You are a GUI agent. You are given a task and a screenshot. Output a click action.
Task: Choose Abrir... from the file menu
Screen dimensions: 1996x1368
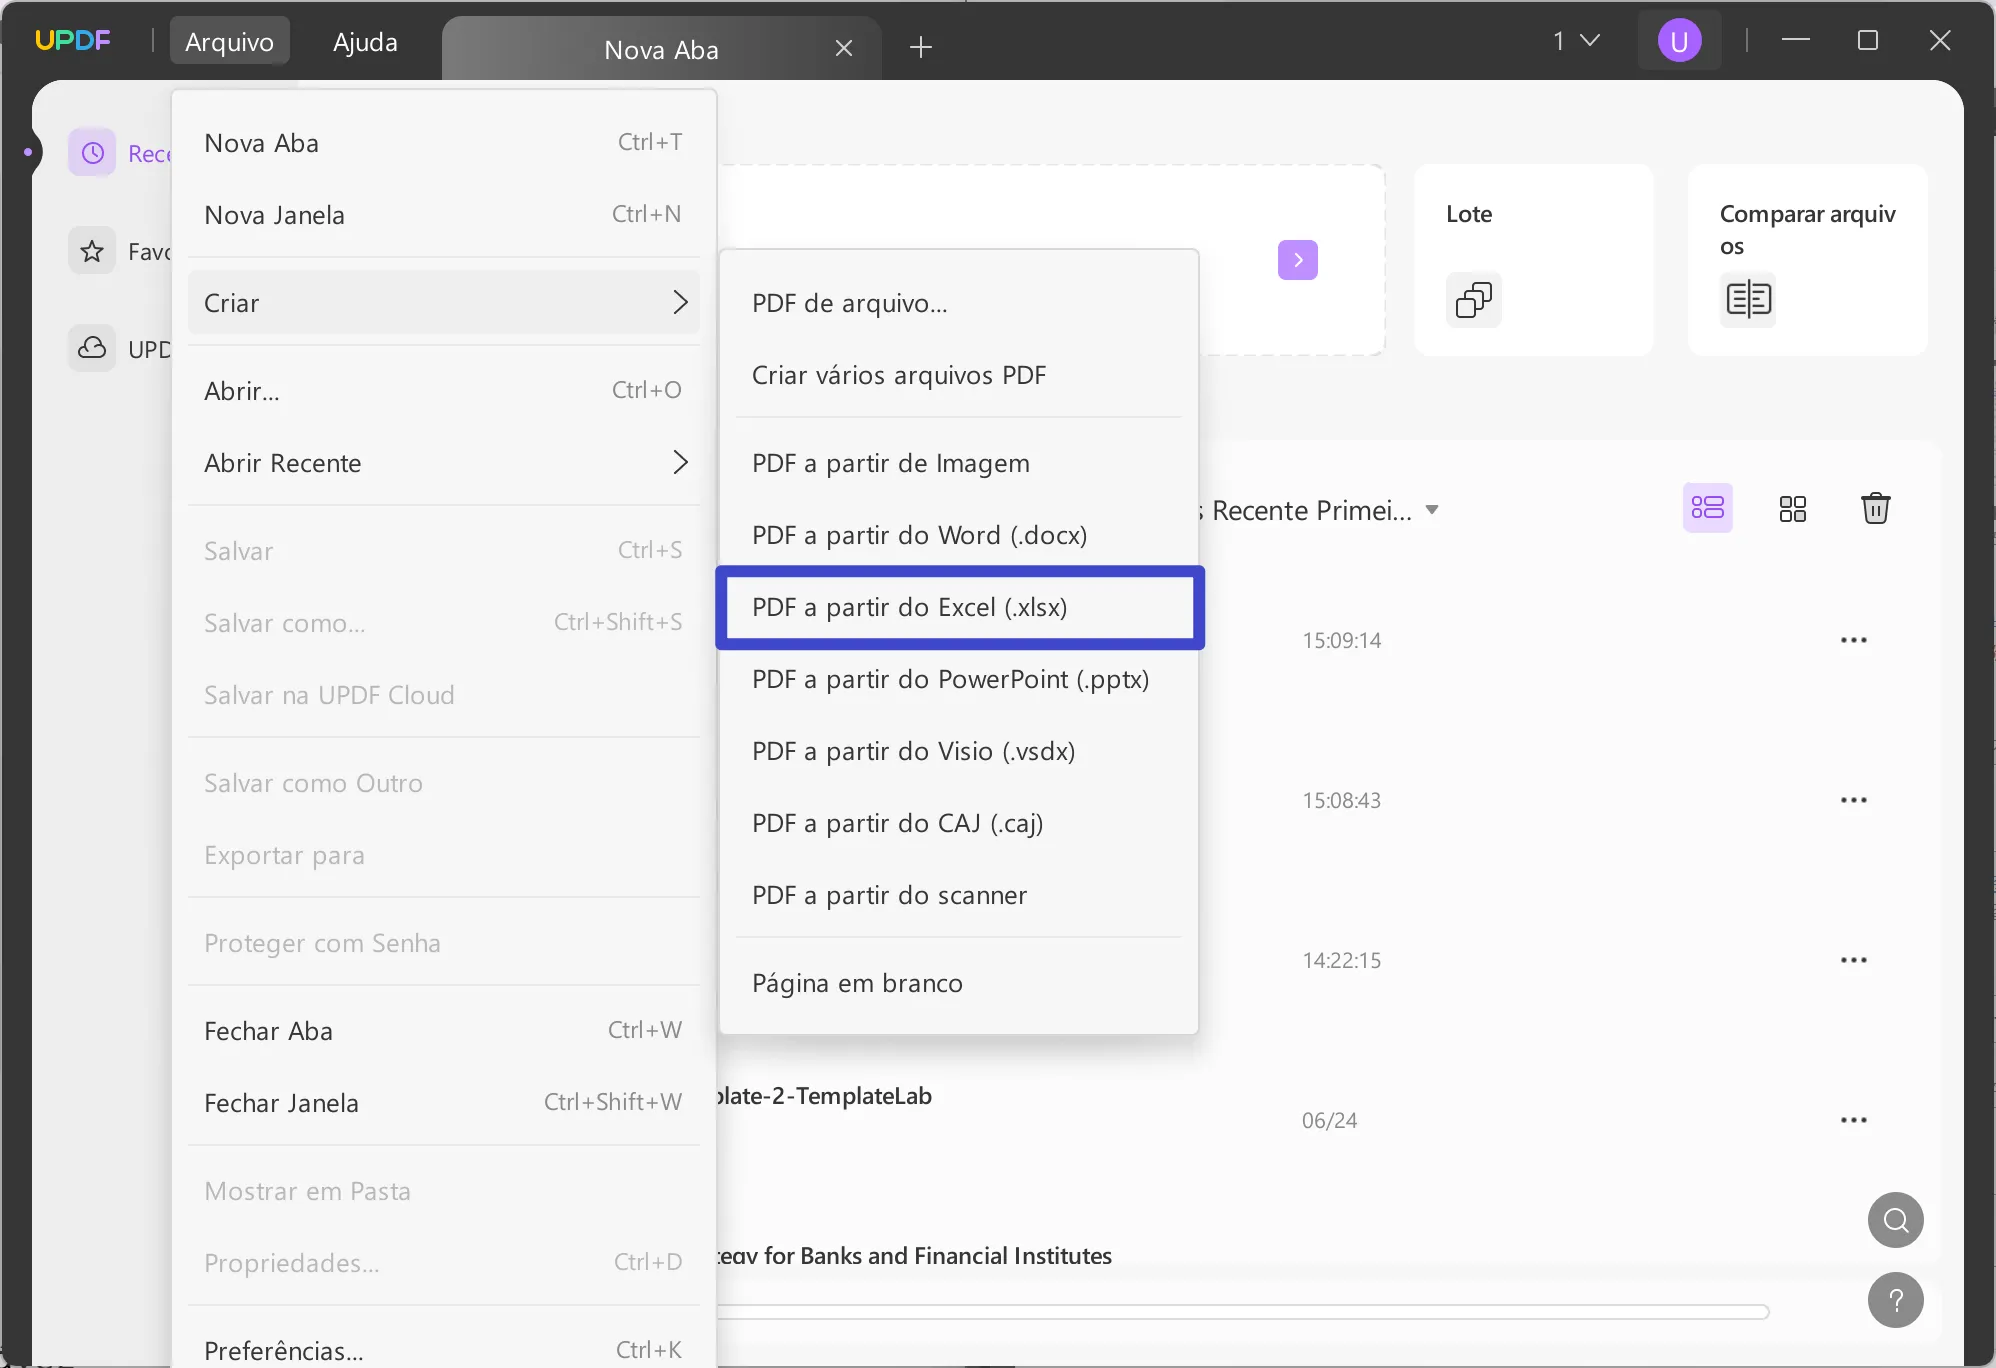[x=444, y=390]
